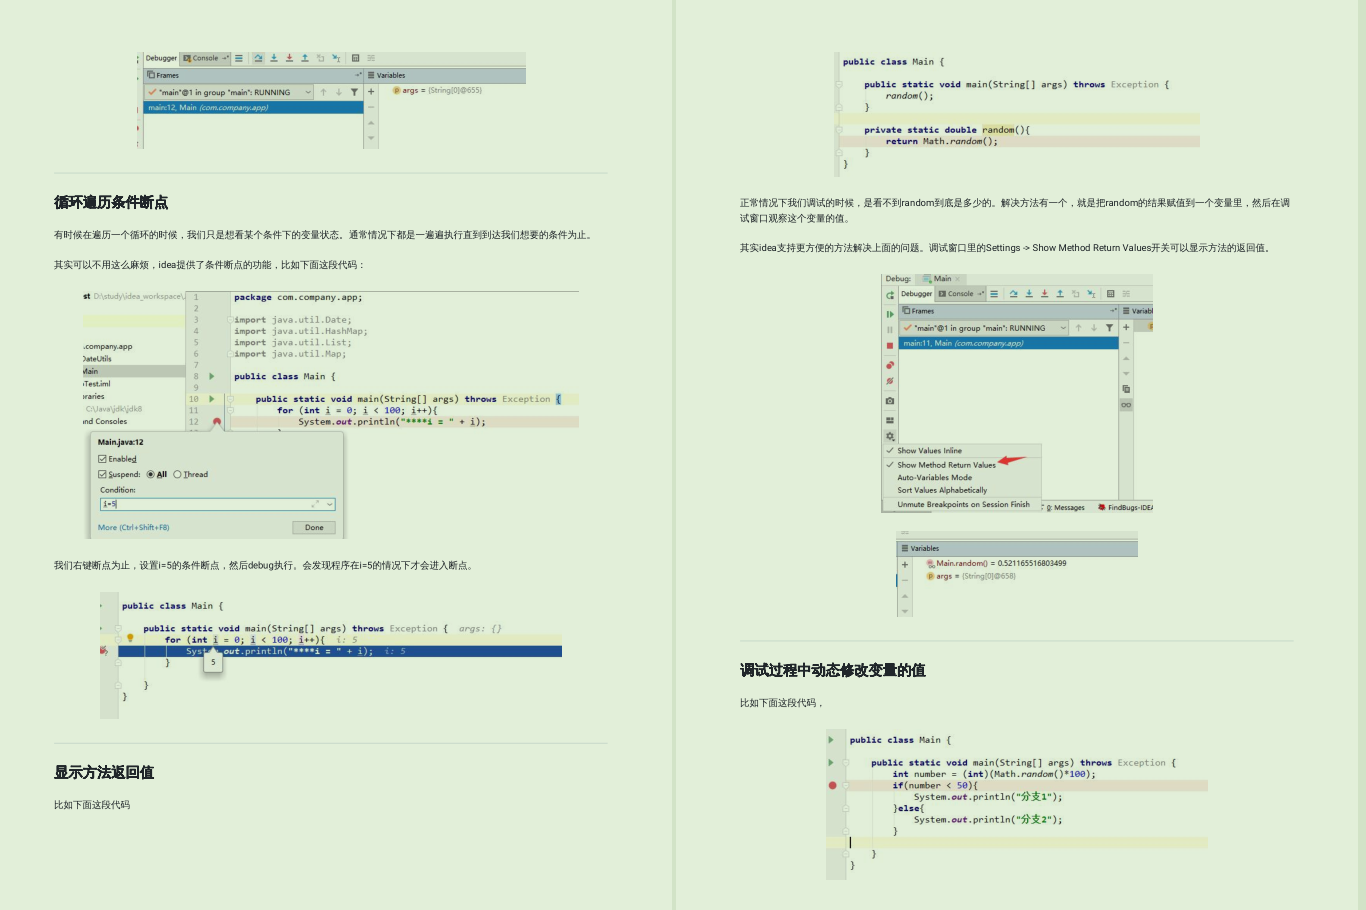
Task: Open thread dropdown in main:12 debugger frames
Action: pos(308,92)
